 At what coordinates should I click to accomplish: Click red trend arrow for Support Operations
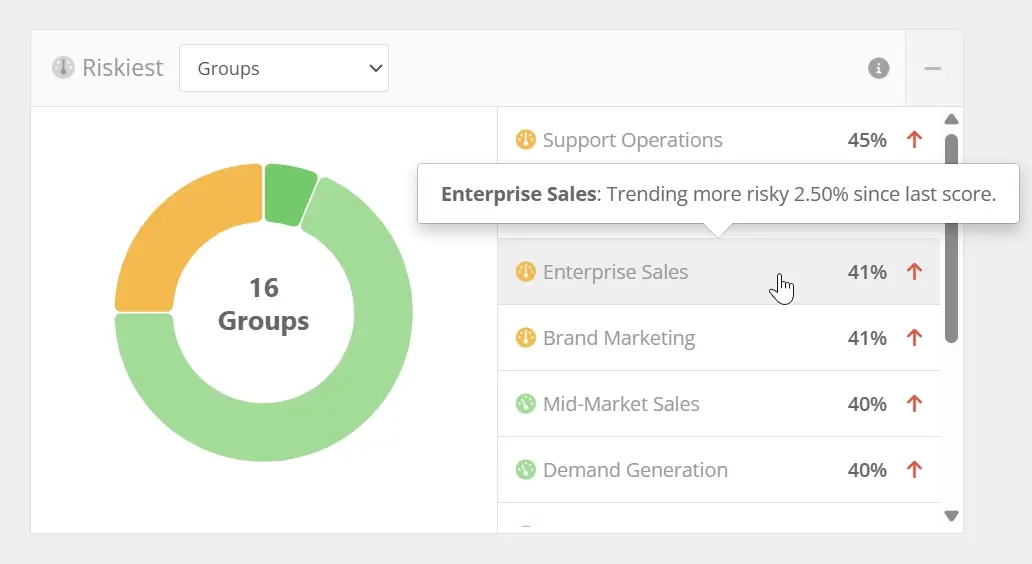point(913,140)
